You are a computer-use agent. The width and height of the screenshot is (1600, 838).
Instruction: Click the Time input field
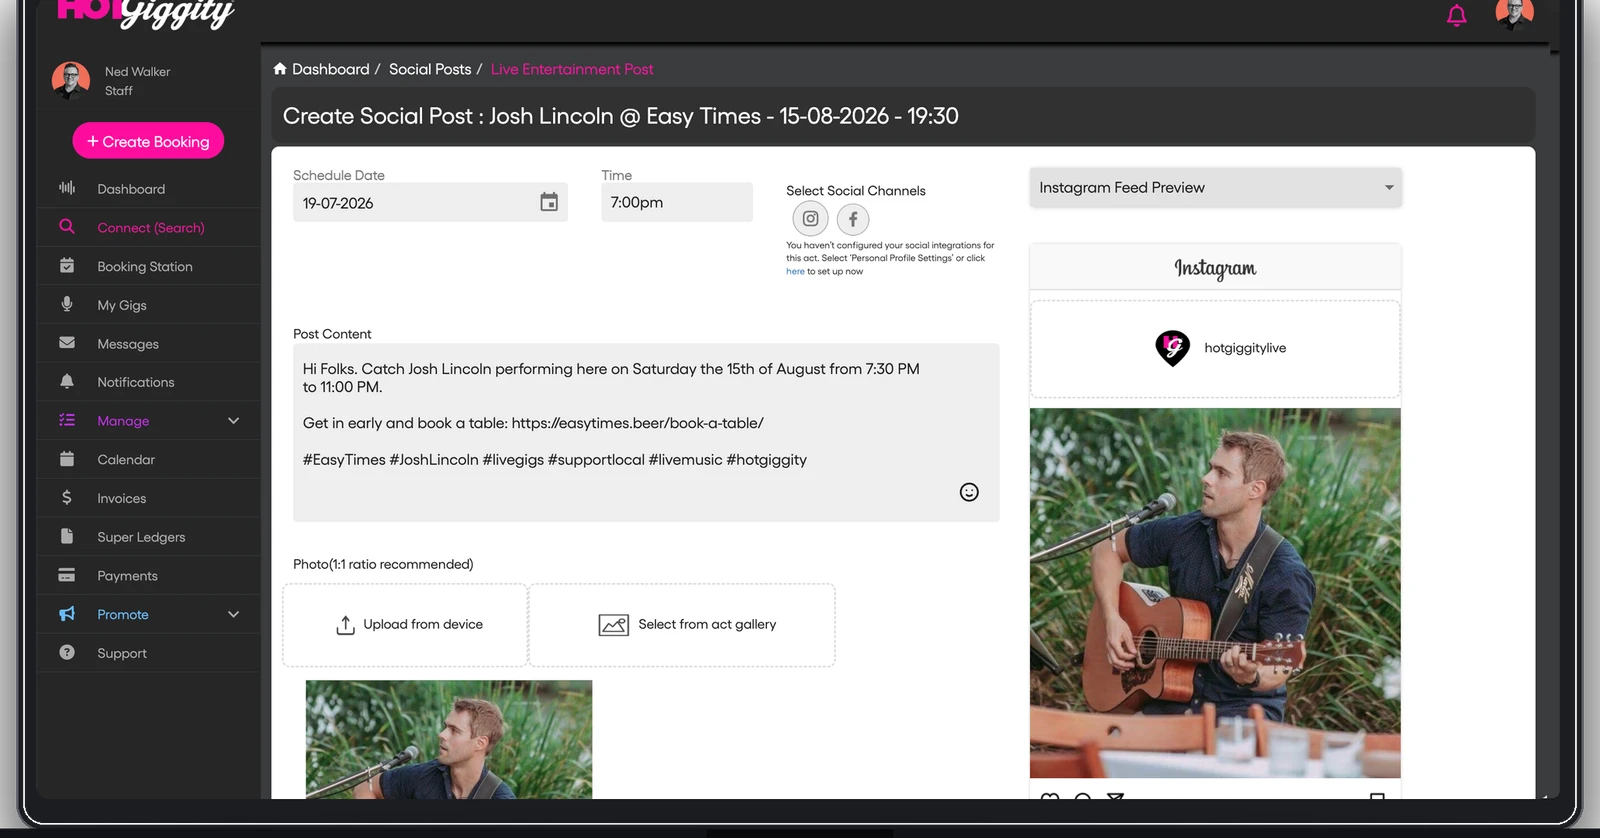(677, 202)
